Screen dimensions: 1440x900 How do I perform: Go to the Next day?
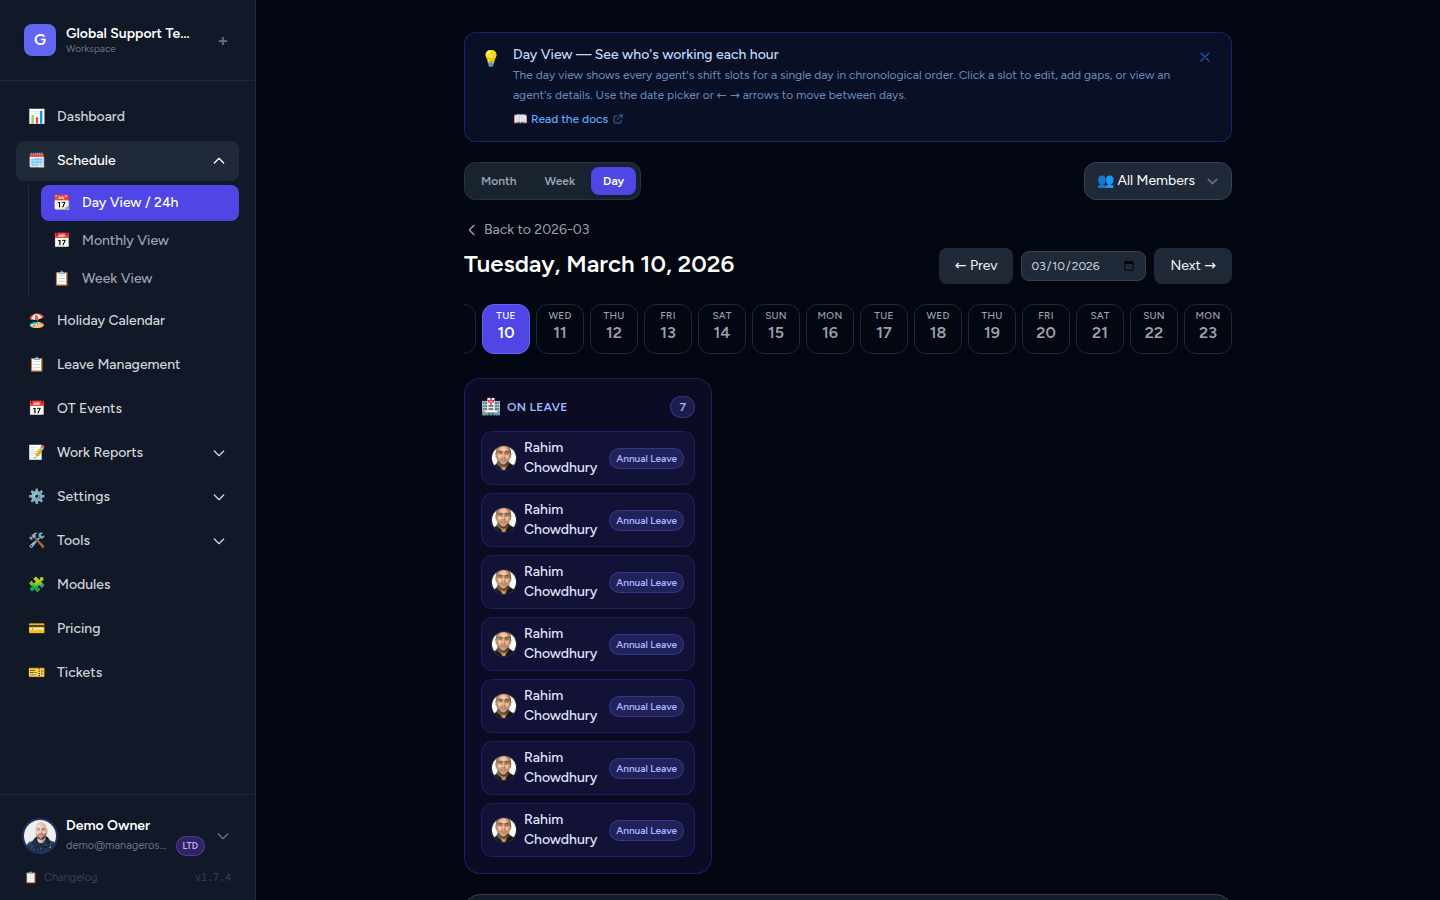click(x=1192, y=266)
